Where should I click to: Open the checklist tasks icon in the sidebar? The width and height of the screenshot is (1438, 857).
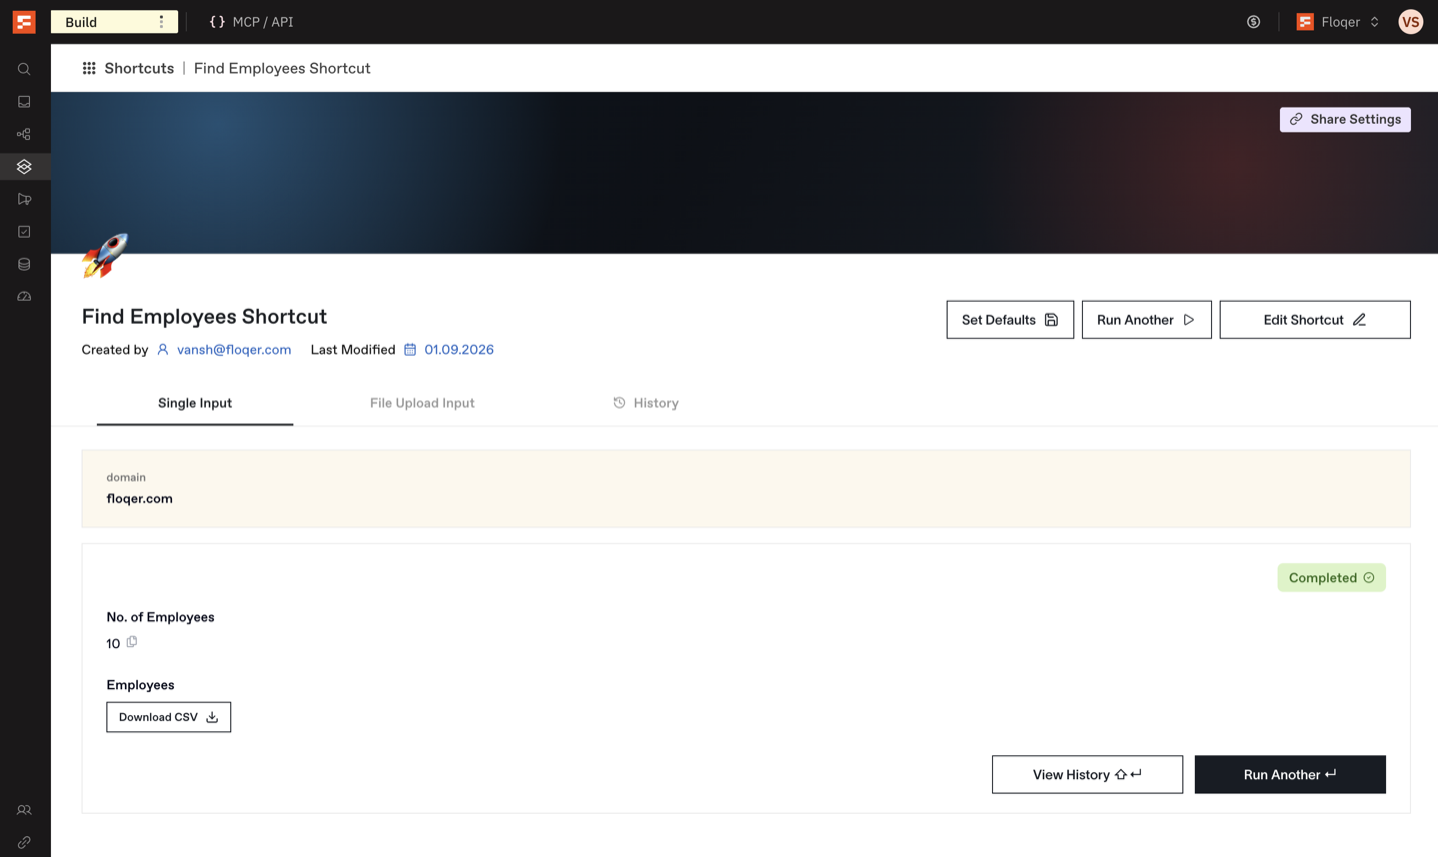[x=24, y=232]
